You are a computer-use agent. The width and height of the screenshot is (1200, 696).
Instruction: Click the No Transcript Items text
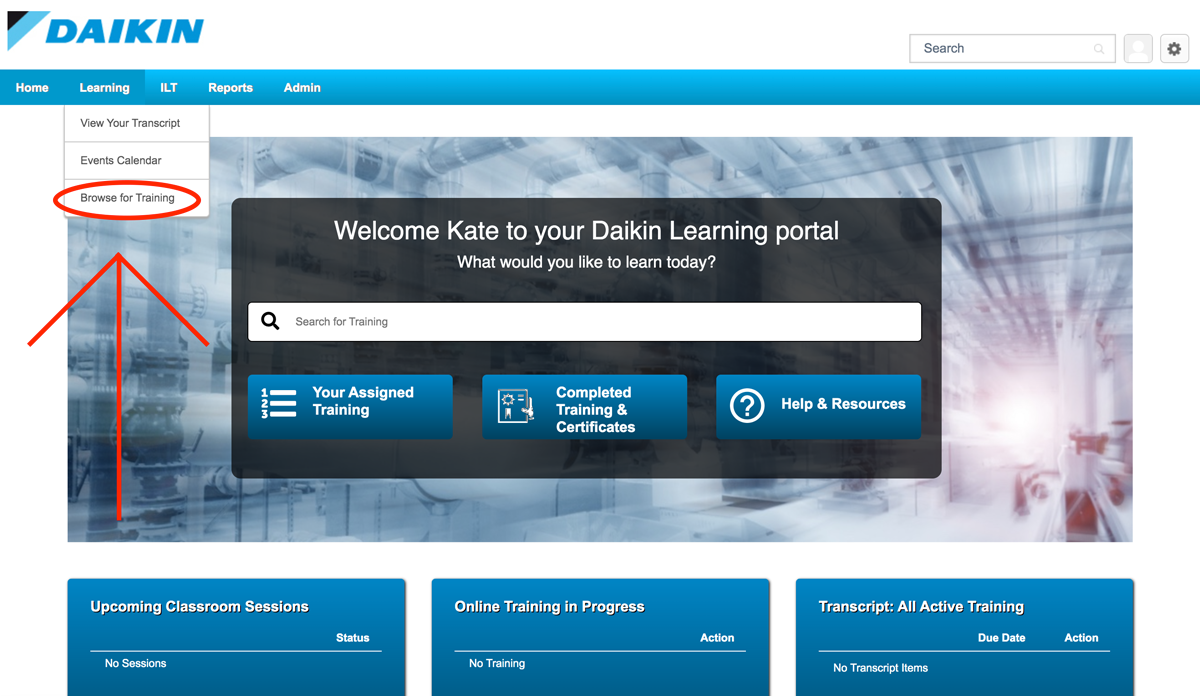click(880, 668)
